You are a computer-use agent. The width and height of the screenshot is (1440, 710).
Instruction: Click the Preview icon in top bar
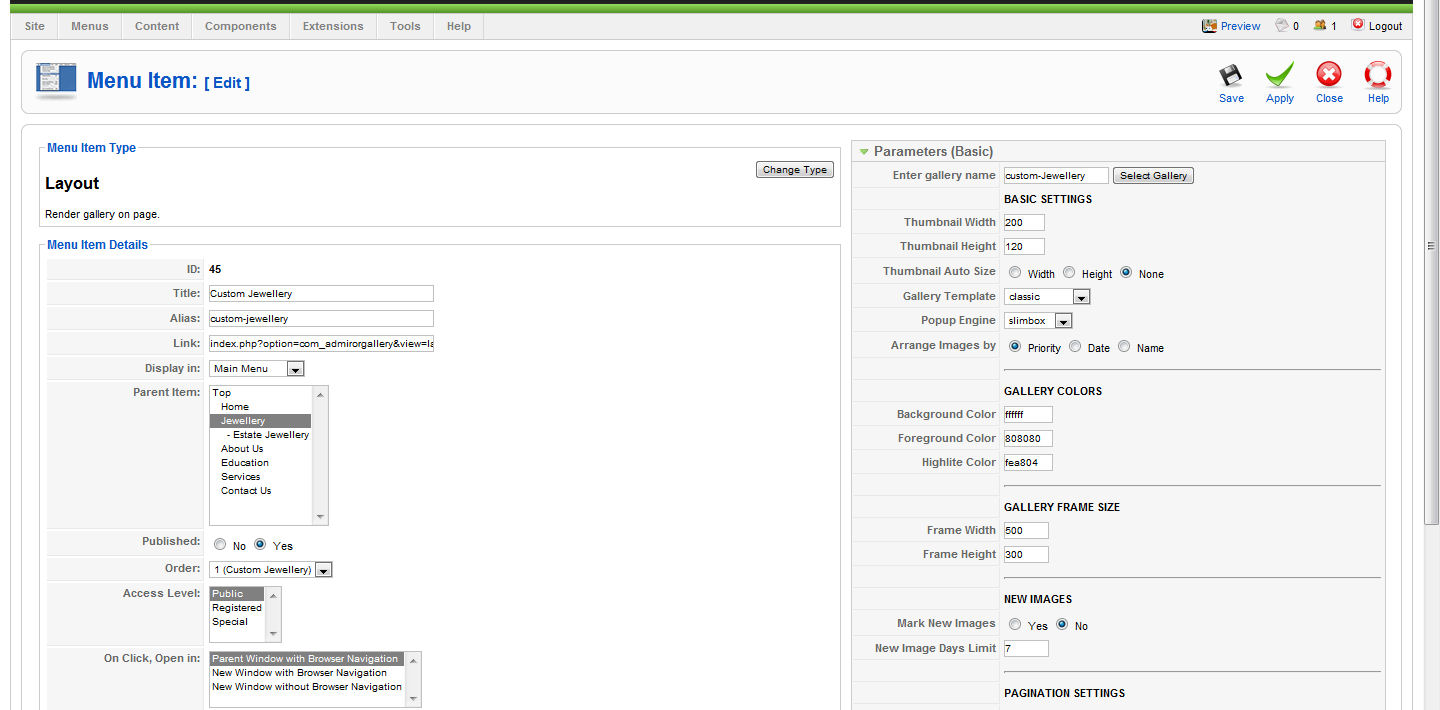pyautogui.click(x=1209, y=26)
